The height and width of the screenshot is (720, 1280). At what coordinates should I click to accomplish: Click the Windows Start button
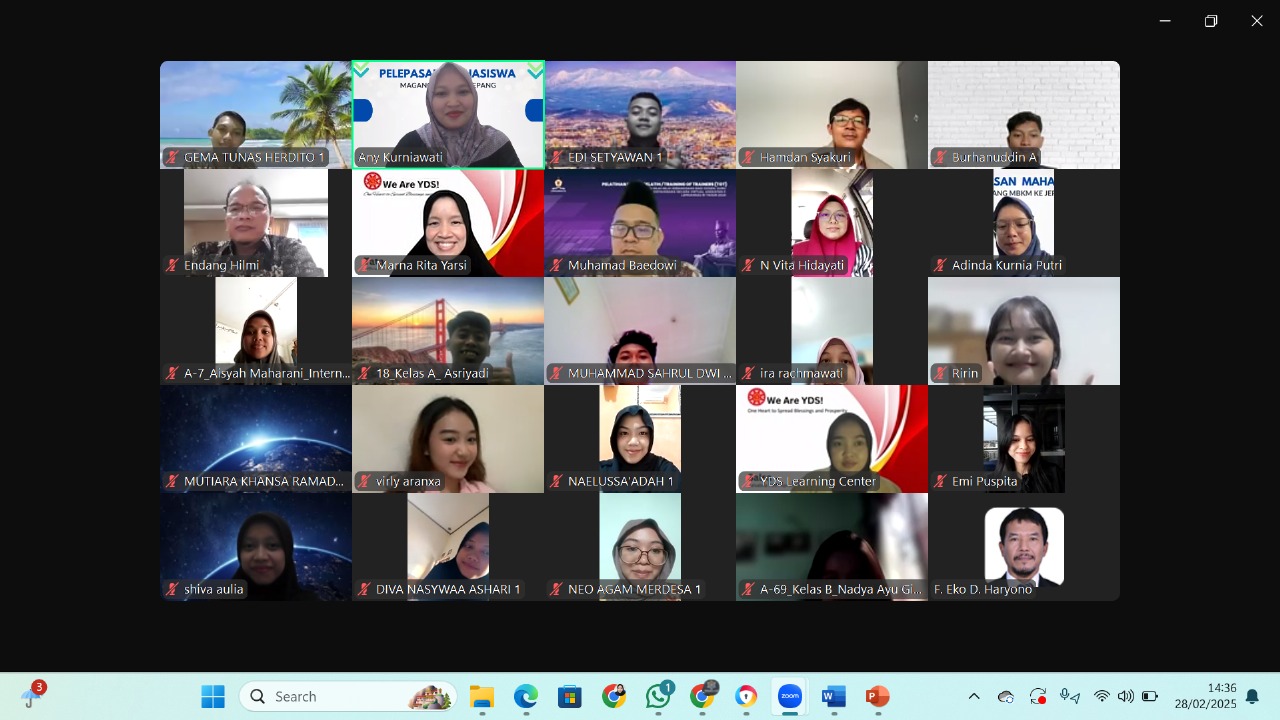pos(213,696)
